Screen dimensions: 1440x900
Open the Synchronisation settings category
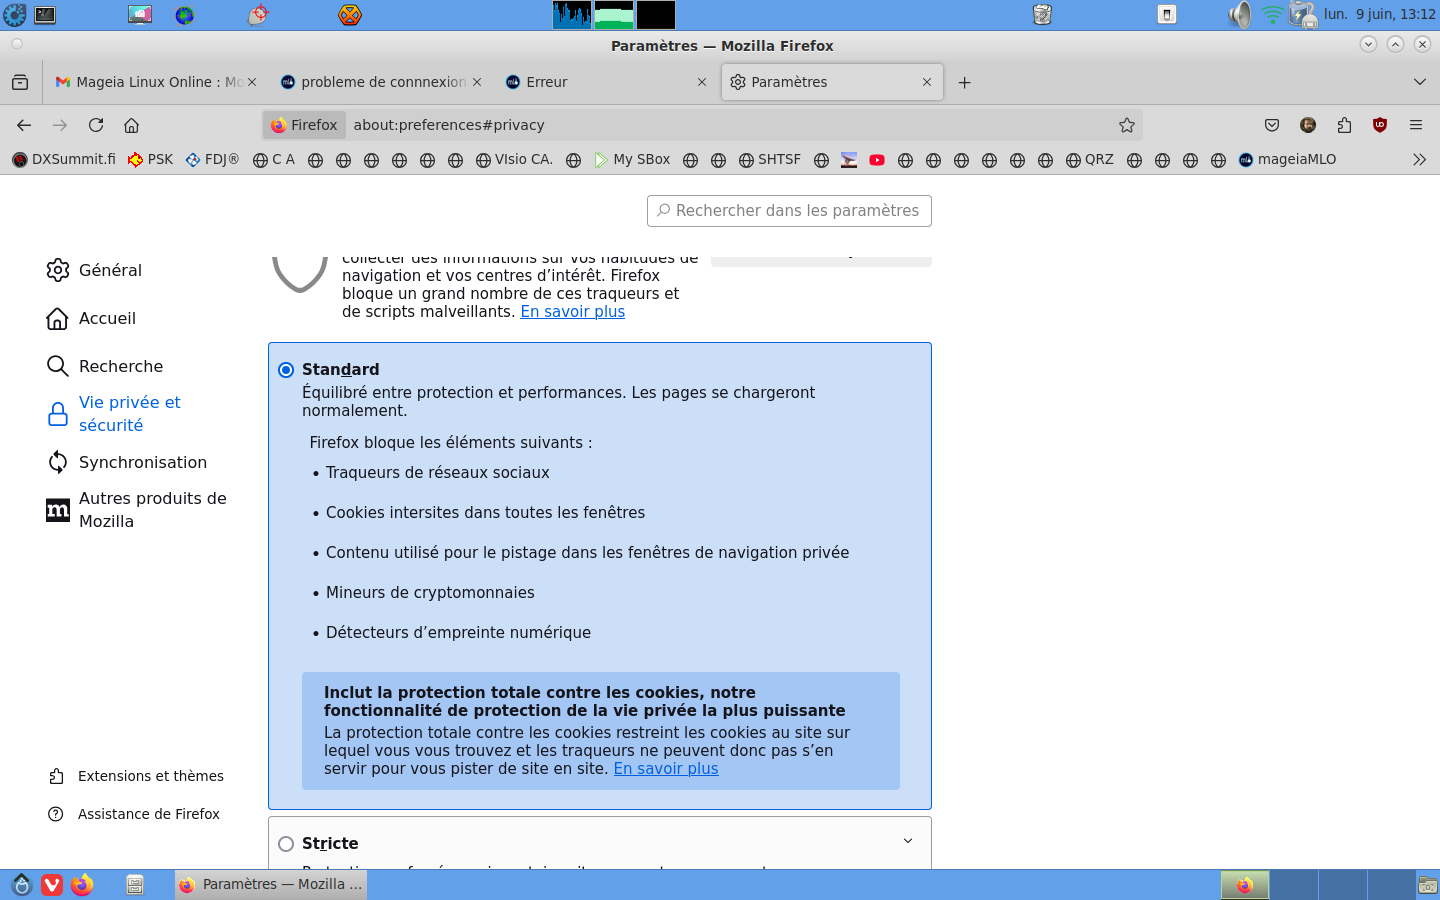pyautogui.click(x=127, y=462)
